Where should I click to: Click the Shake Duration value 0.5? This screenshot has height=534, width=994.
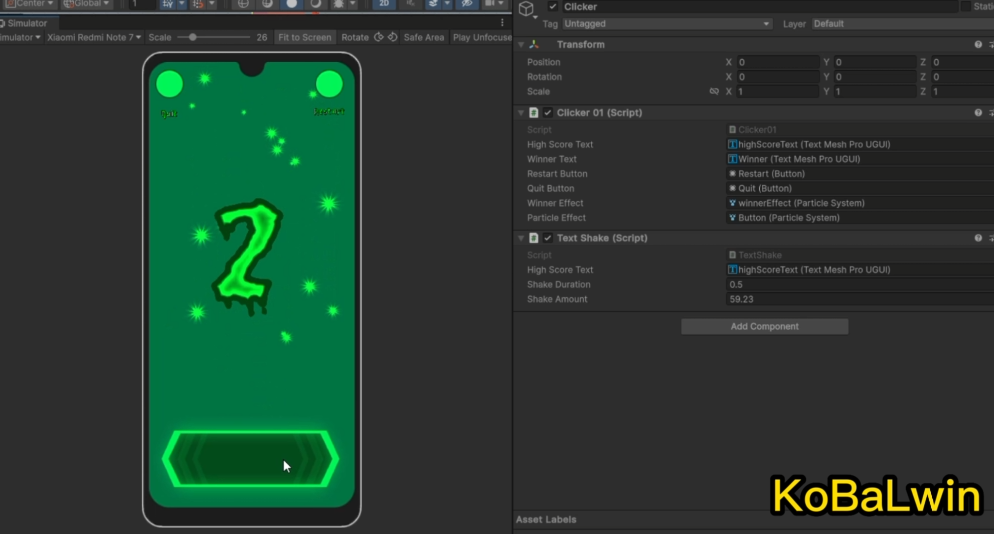click(860, 284)
